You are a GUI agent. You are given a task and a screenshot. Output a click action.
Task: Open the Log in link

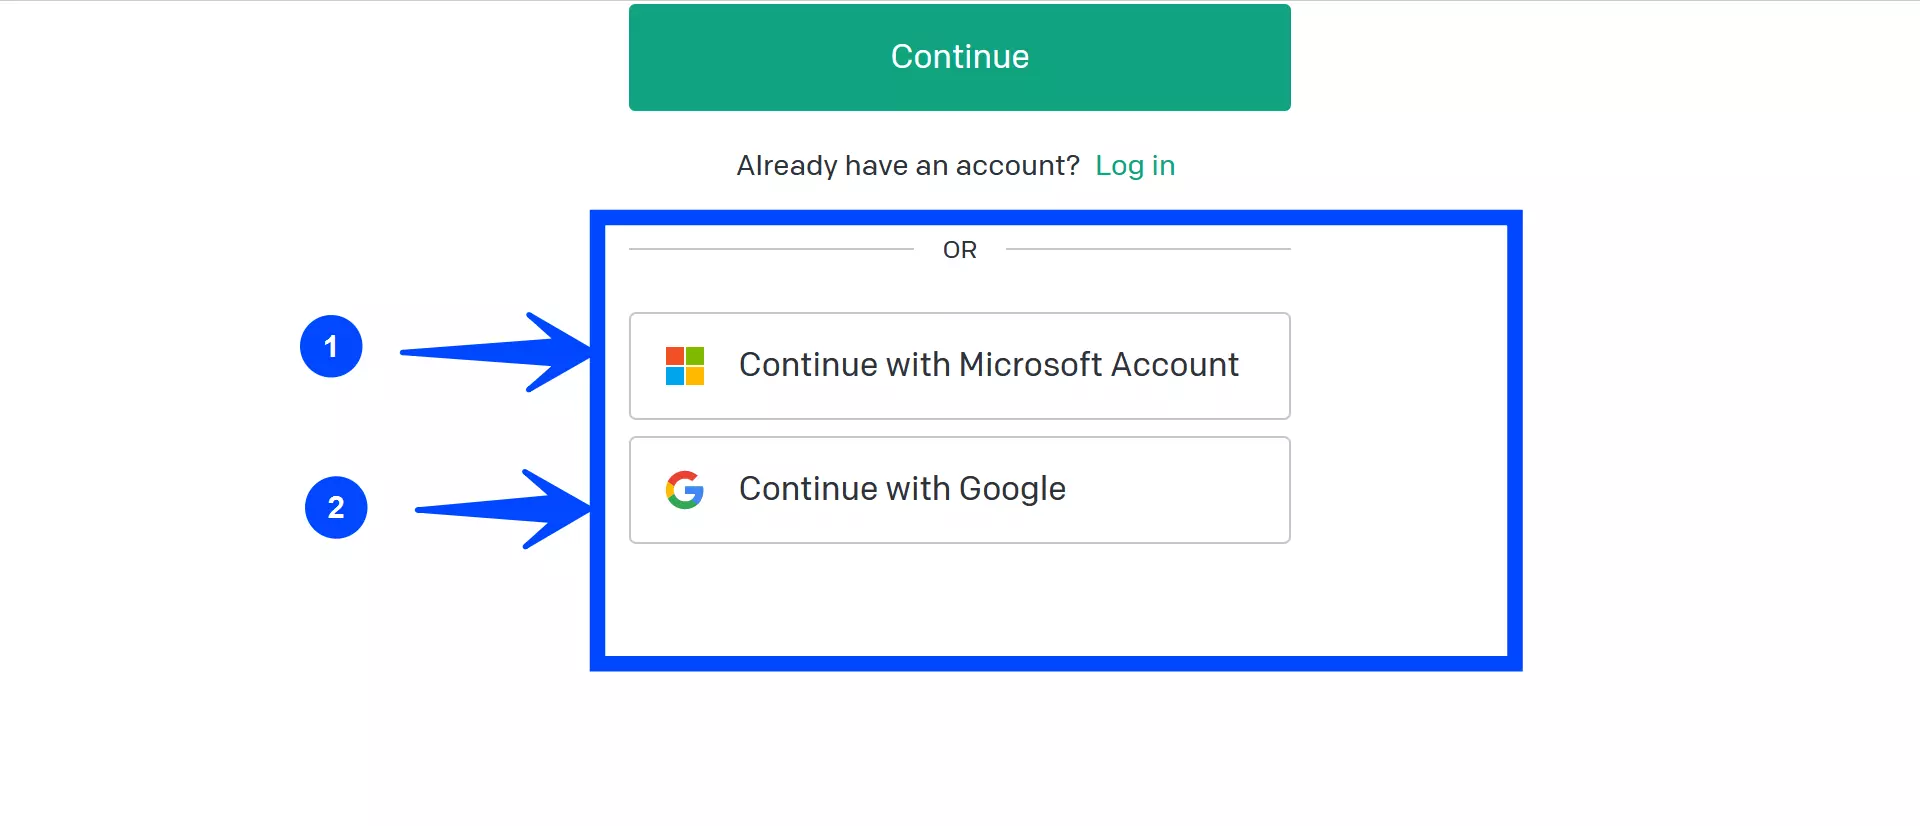(1135, 166)
